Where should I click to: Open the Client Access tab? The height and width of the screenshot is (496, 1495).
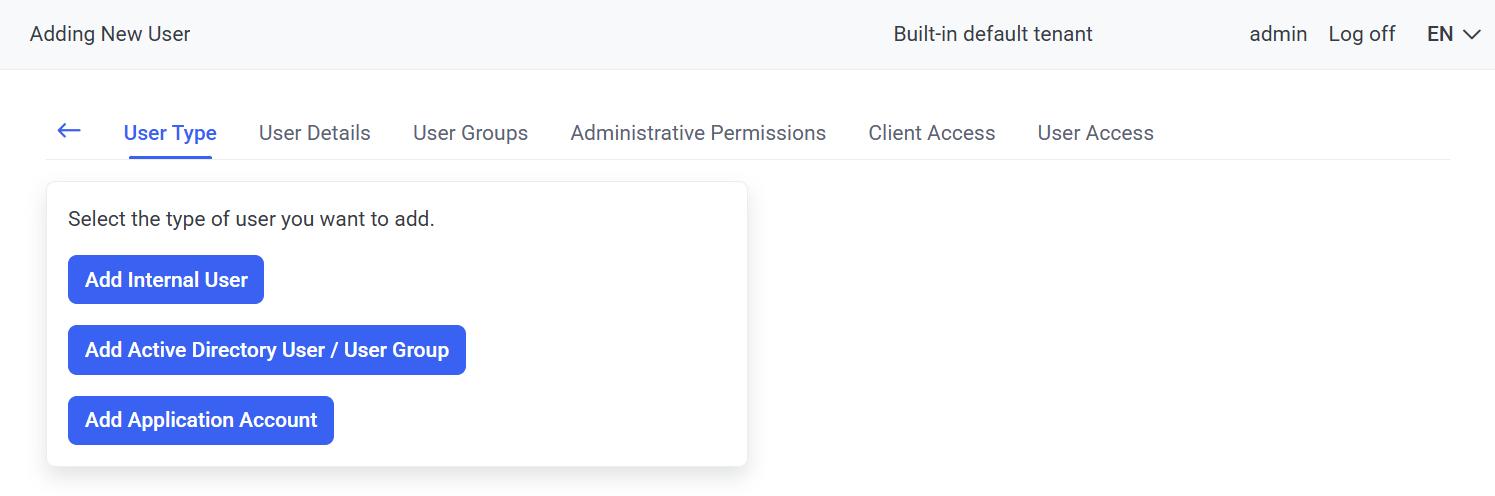click(931, 133)
